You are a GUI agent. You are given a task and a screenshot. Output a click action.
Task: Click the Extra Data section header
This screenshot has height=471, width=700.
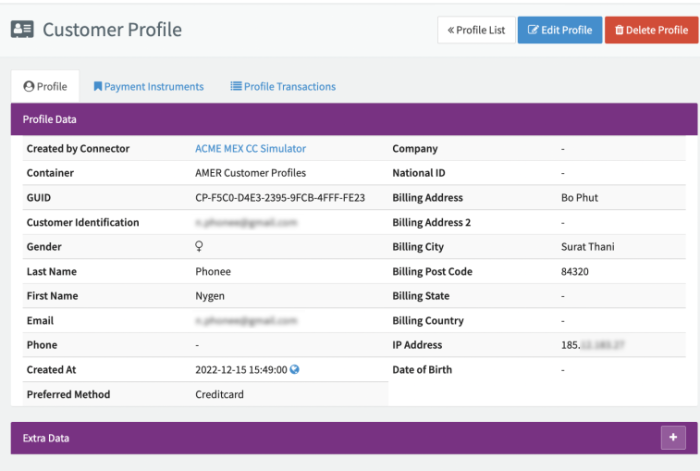click(x=354, y=438)
